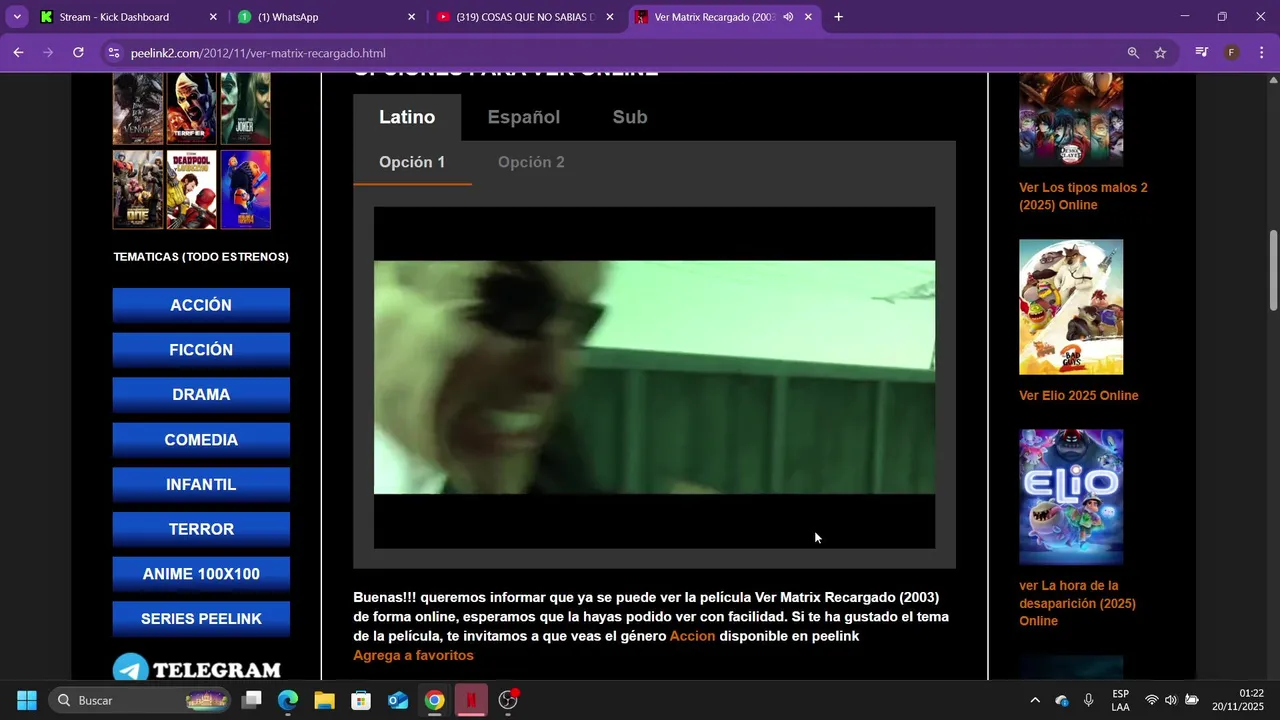1280x720 pixels.
Task: Open the microphone tray icon
Action: pyautogui.click(x=1088, y=700)
